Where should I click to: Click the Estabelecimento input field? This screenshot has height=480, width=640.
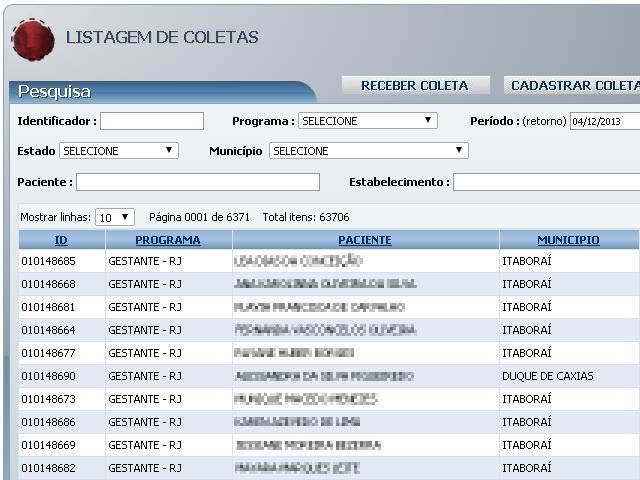pyautogui.click(x=545, y=182)
